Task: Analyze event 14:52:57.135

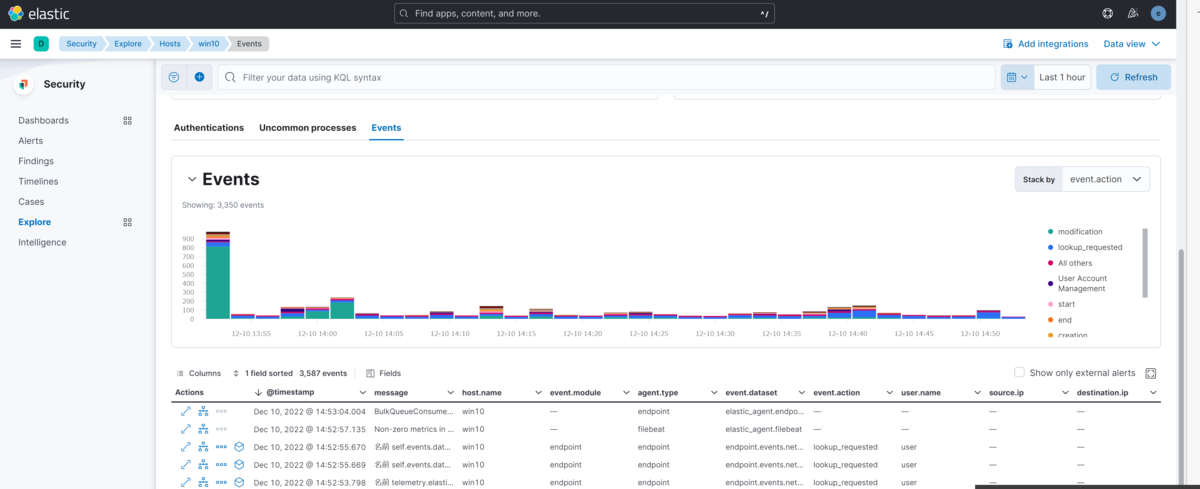Action: (x=203, y=428)
